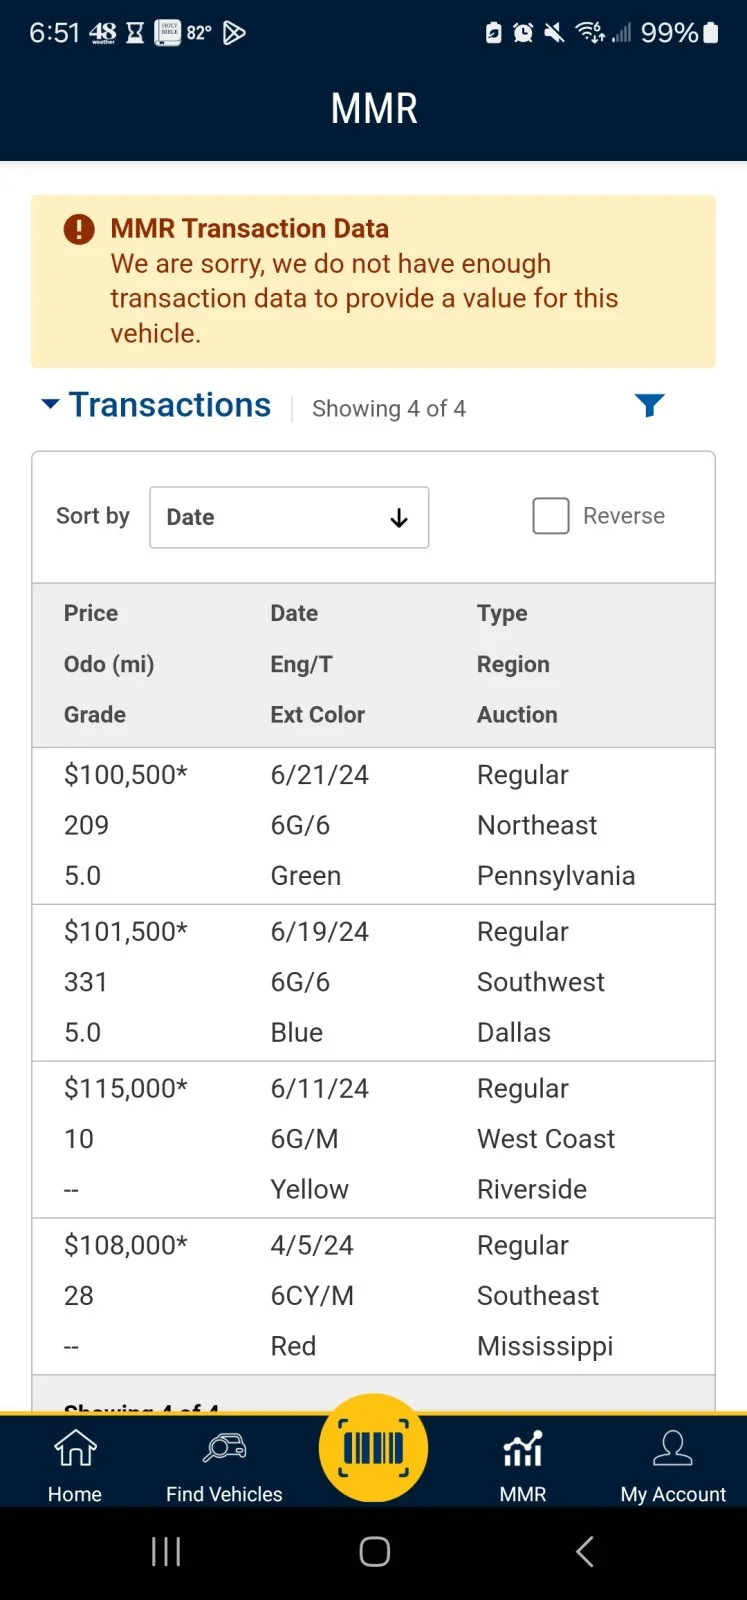This screenshot has height=1600, width=747.
Task: Tap the Auction column header
Action: click(517, 714)
